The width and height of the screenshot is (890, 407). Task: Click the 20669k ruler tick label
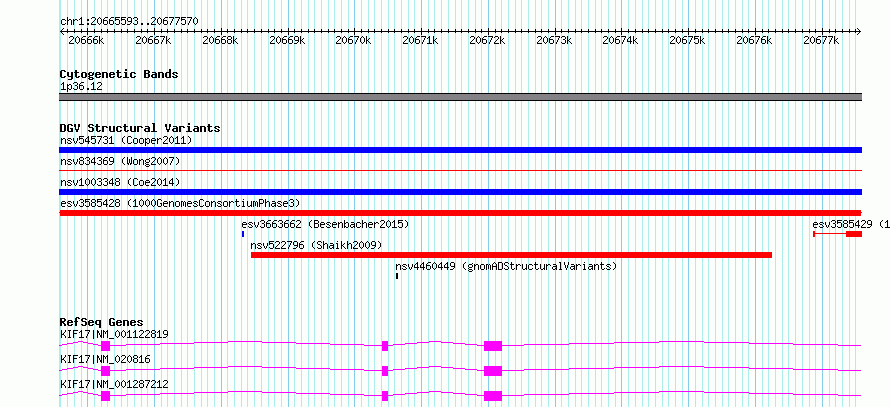click(287, 40)
